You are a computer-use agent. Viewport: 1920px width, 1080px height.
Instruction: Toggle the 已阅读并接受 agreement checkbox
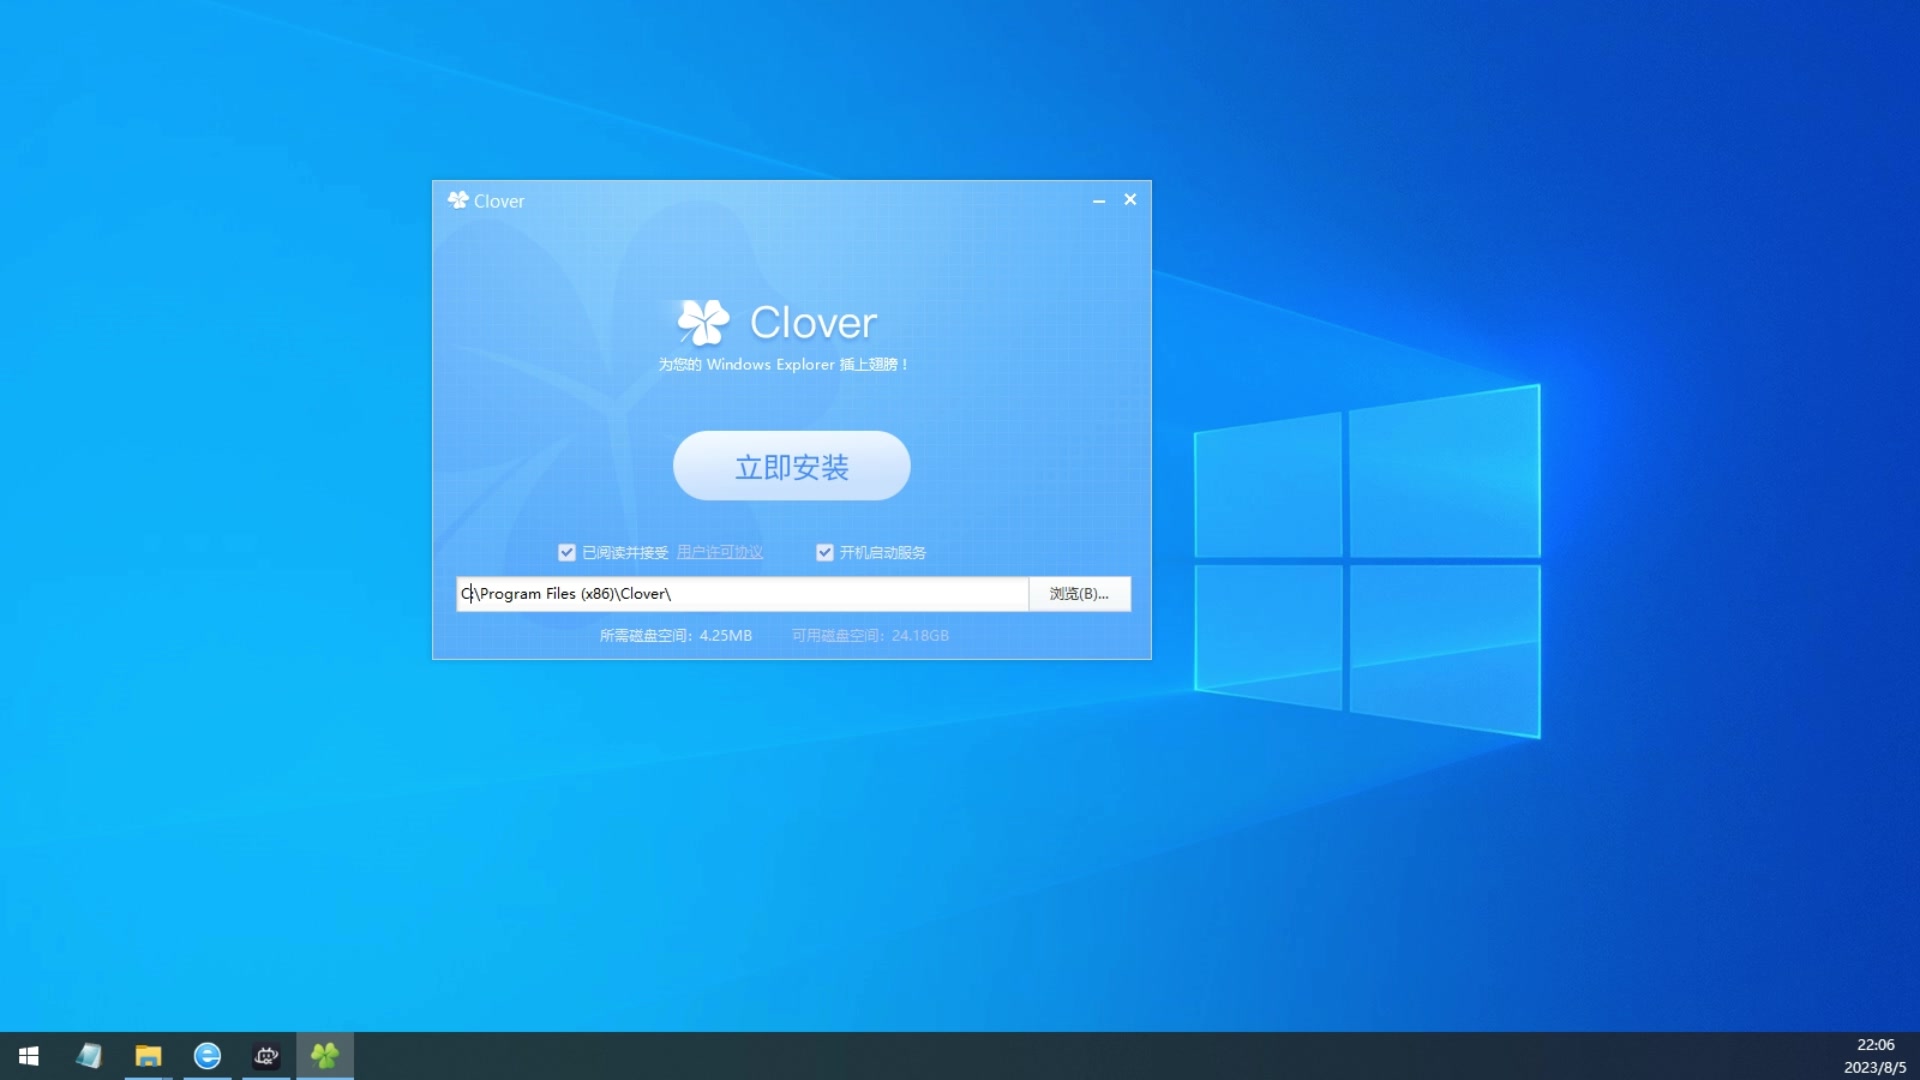click(x=567, y=552)
